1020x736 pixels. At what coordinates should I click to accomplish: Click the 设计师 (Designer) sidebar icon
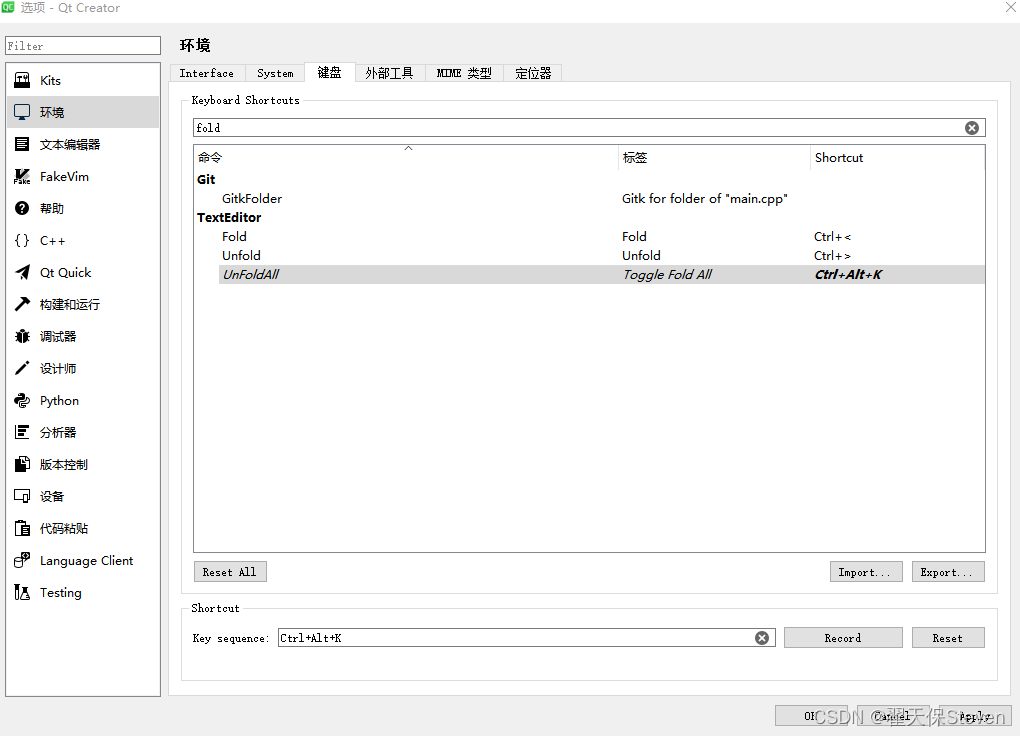click(x=22, y=368)
